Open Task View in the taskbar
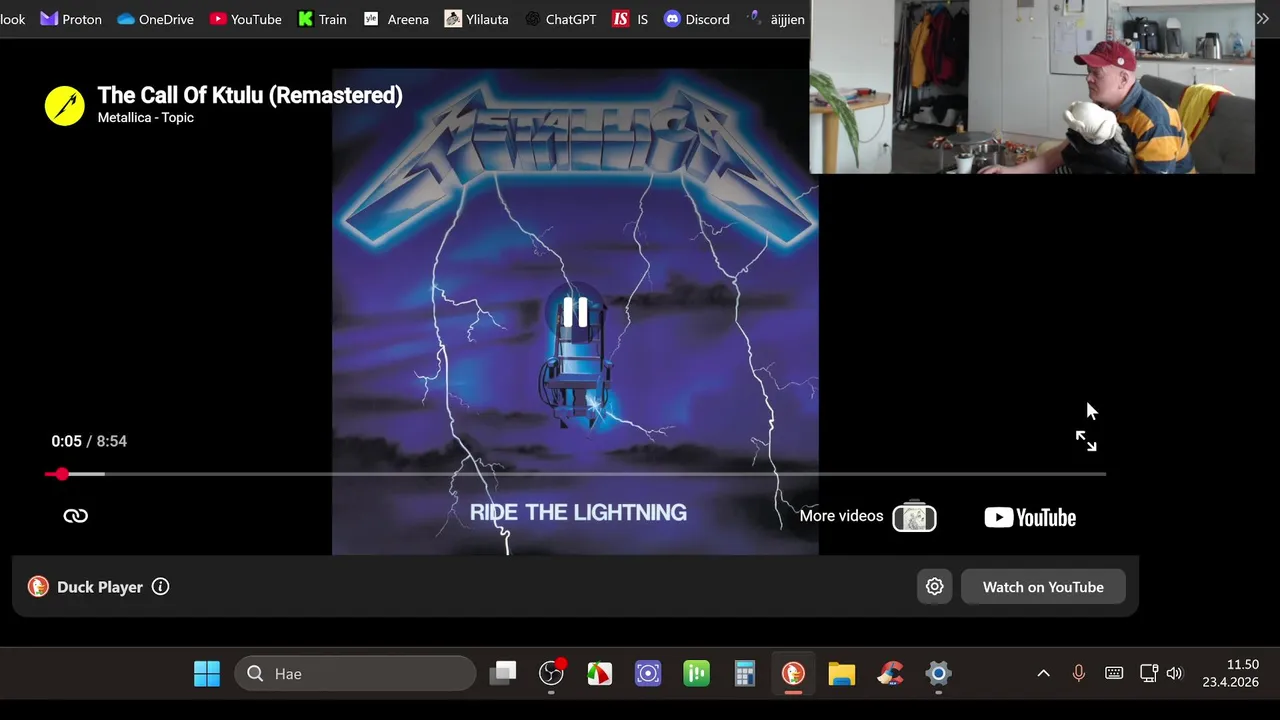The image size is (1280, 720). [x=503, y=674]
